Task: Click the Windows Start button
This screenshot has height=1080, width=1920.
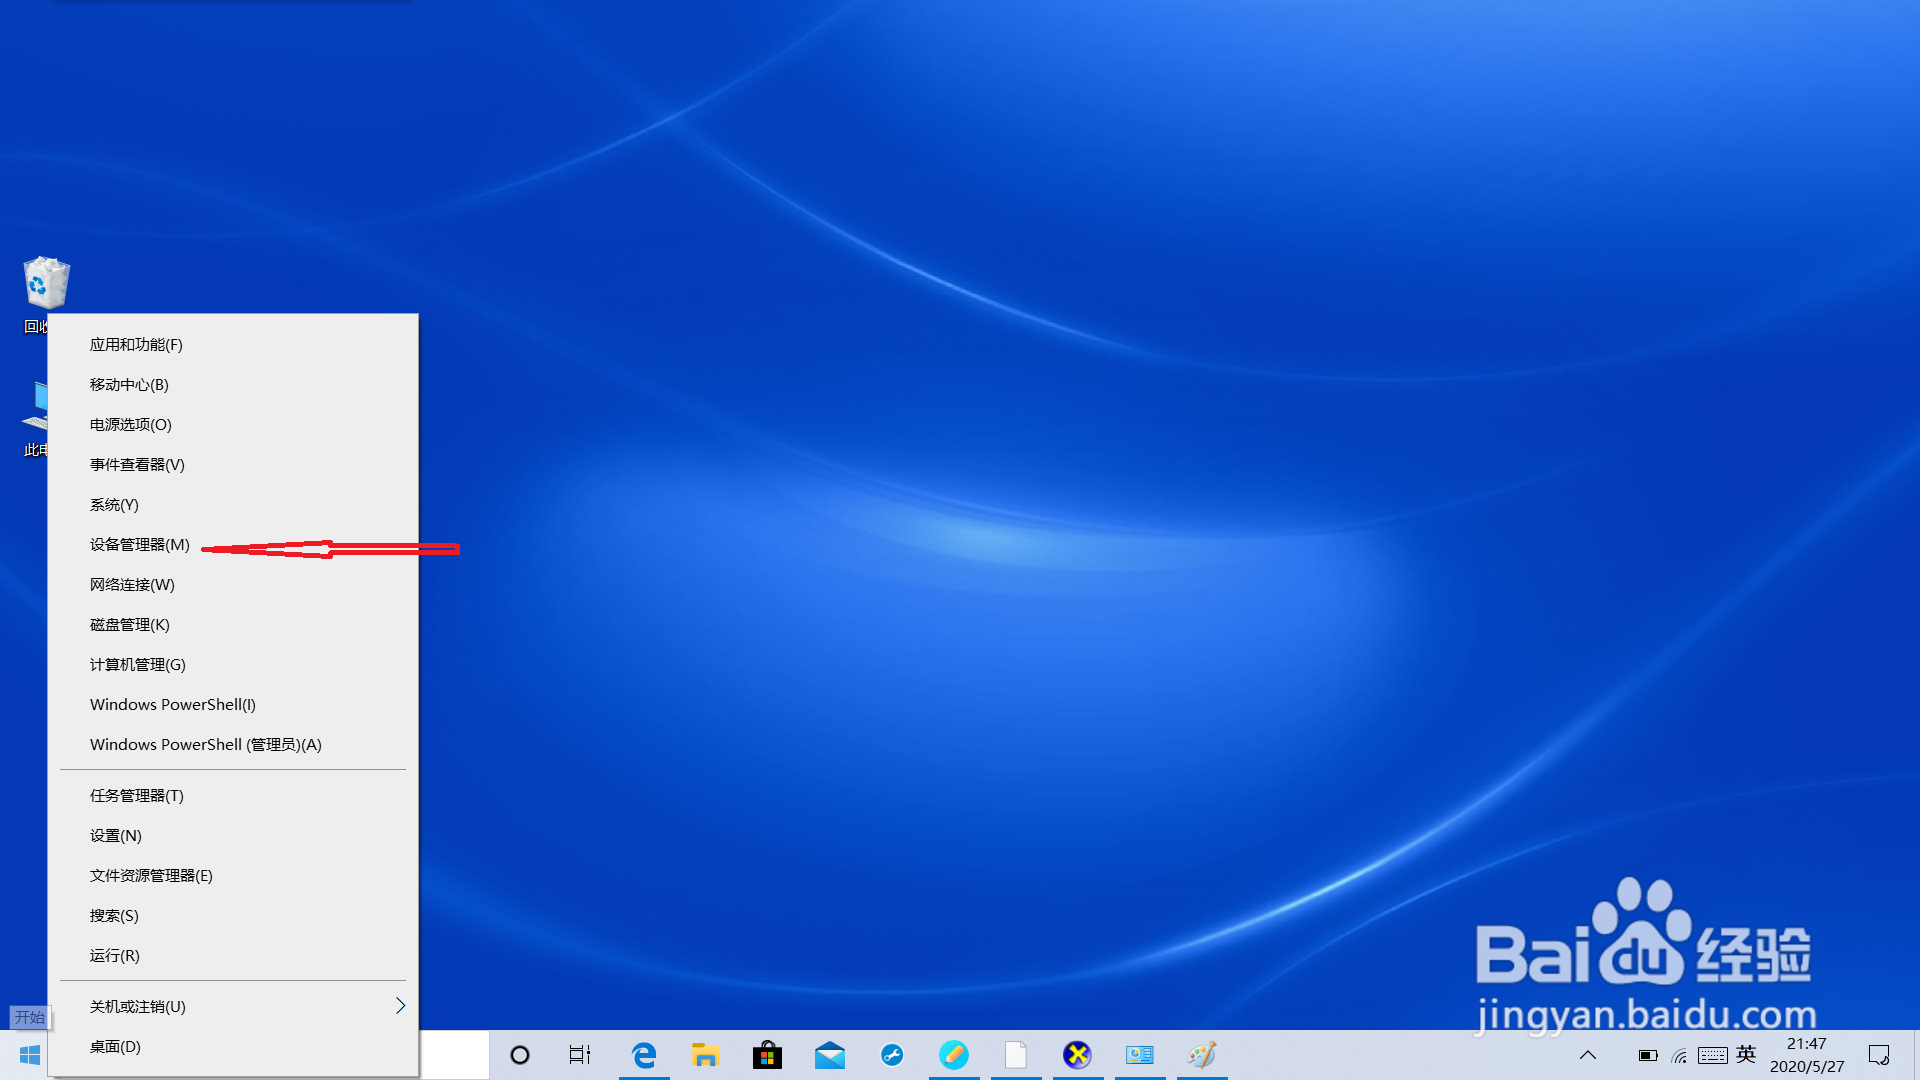Action: pyautogui.click(x=30, y=1055)
